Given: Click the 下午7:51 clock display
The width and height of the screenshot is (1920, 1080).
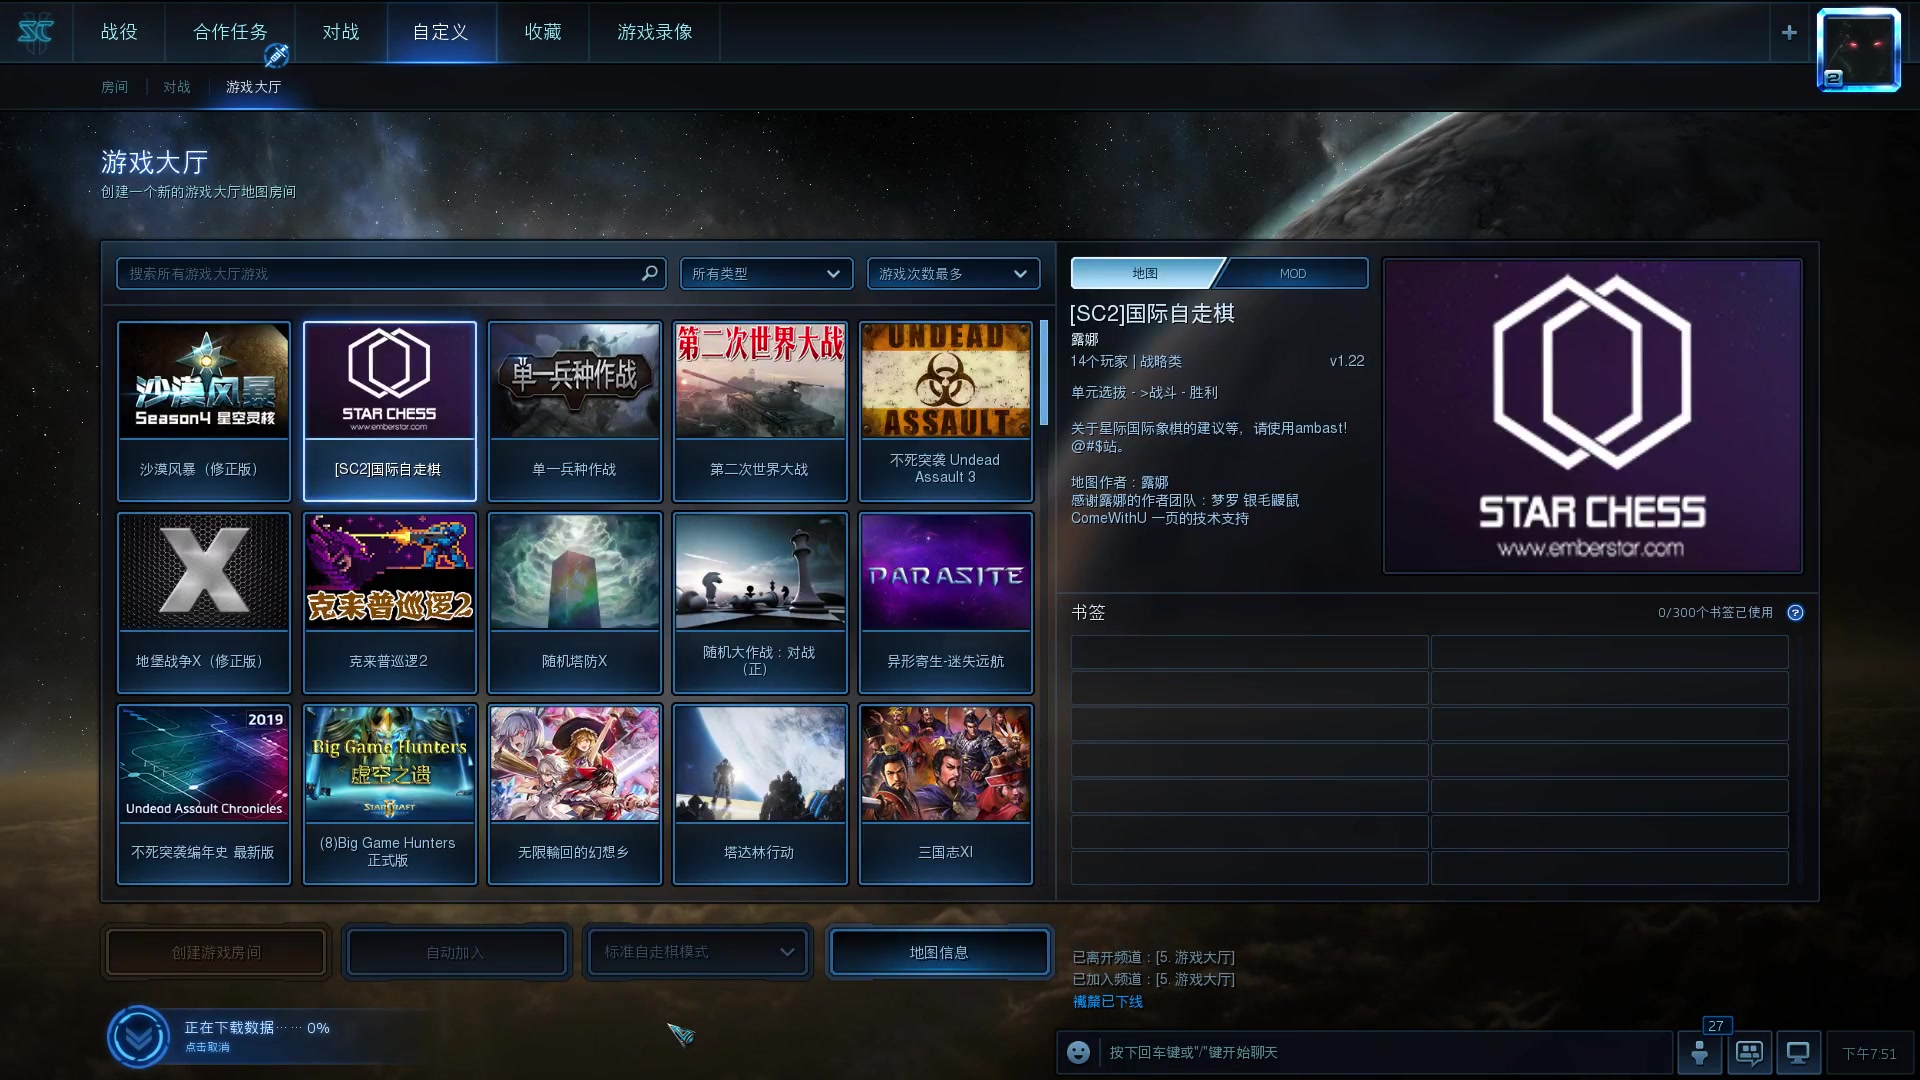Looking at the screenshot, I should coord(1869,1053).
